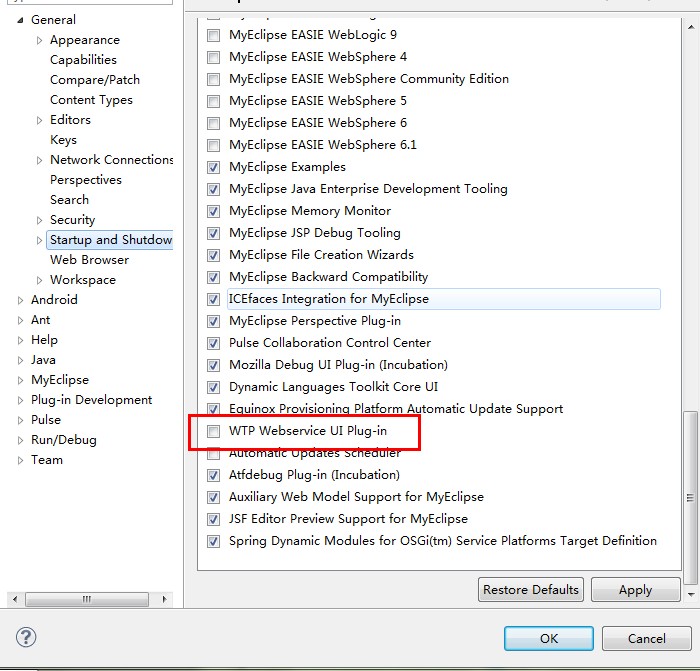The width and height of the screenshot is (700, 671).
Task: Disable Auxiliary Web Model Support checkbox
Action: [x=213, y=497]
